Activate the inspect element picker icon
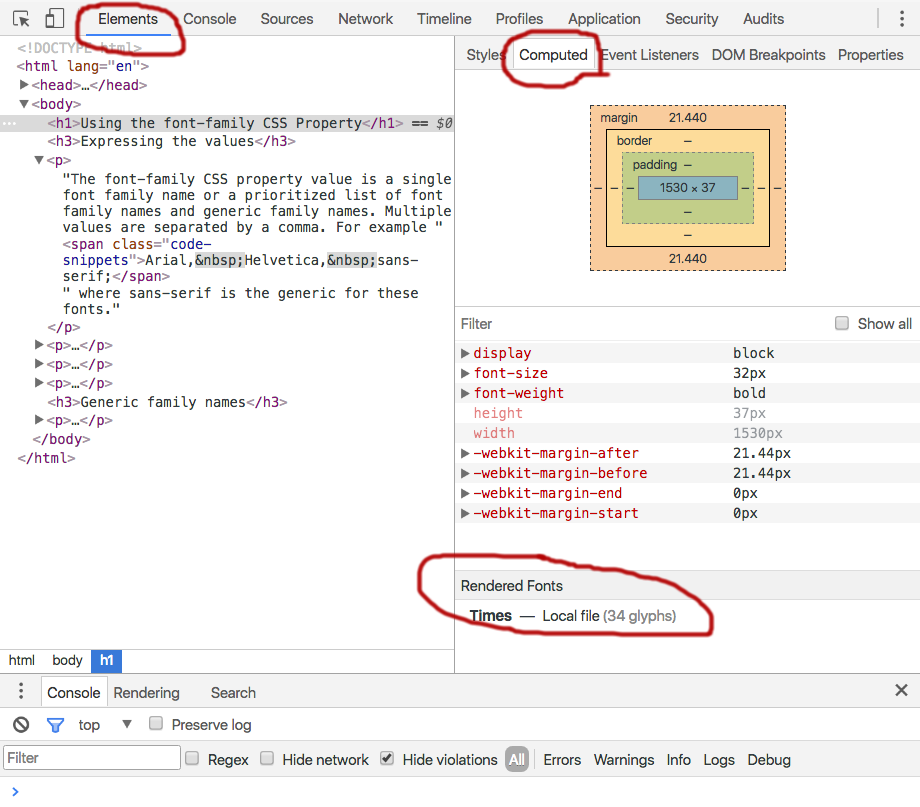 tap(21, 19)
